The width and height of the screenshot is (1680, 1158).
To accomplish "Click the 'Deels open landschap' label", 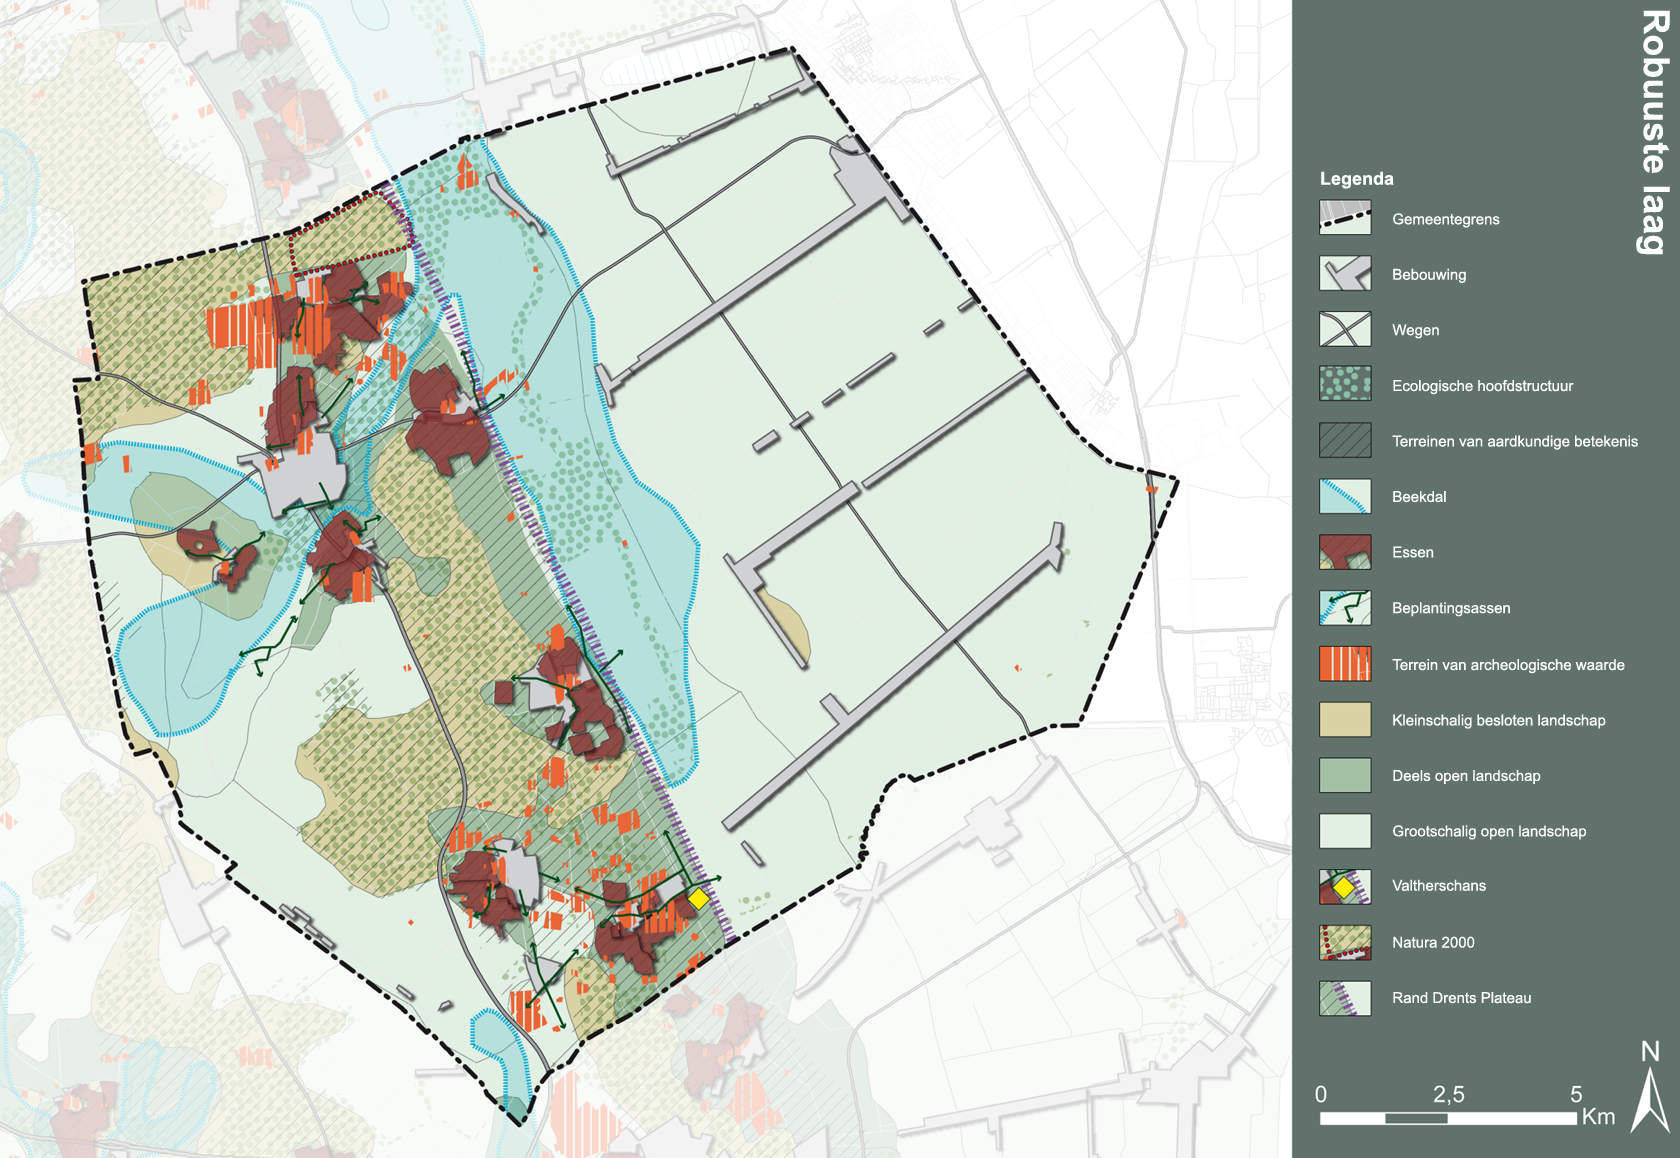I will pyautogui.click(x=1466, y=776).
